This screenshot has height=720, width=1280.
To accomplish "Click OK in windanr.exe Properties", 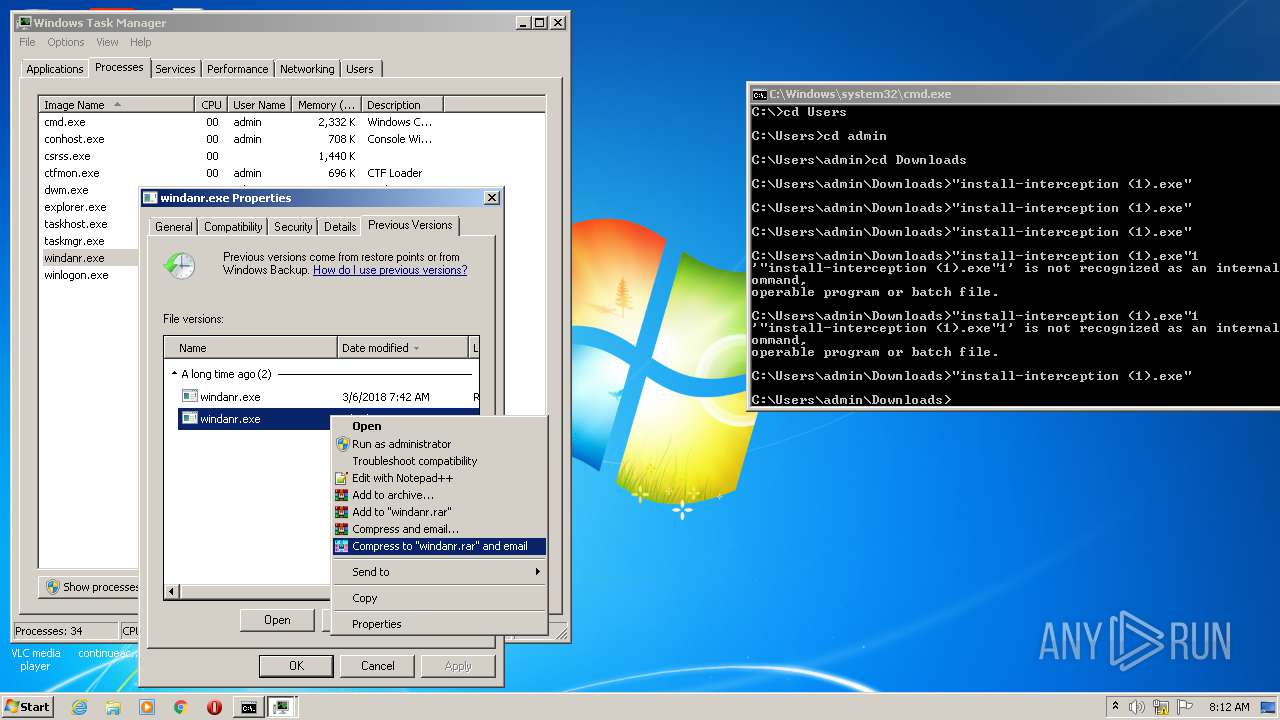I will pyautogui.click(x=296, y=666).
